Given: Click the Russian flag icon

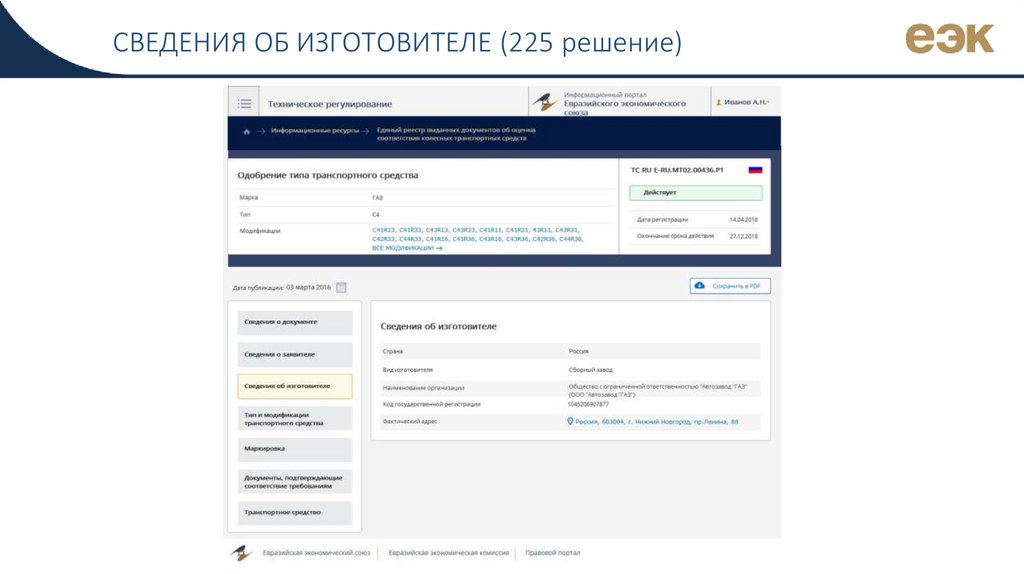Looking at the screenshot, I should pos(755,170).
